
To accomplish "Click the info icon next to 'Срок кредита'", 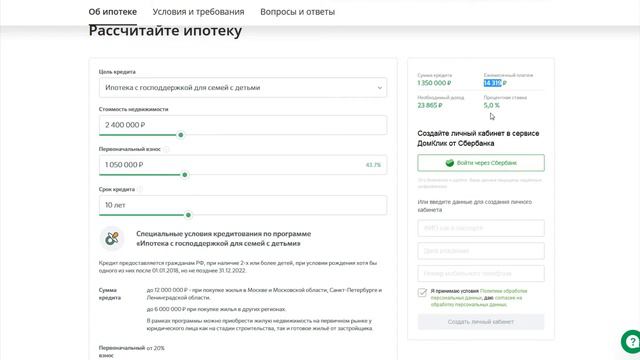I will click(x=140, y=189).
